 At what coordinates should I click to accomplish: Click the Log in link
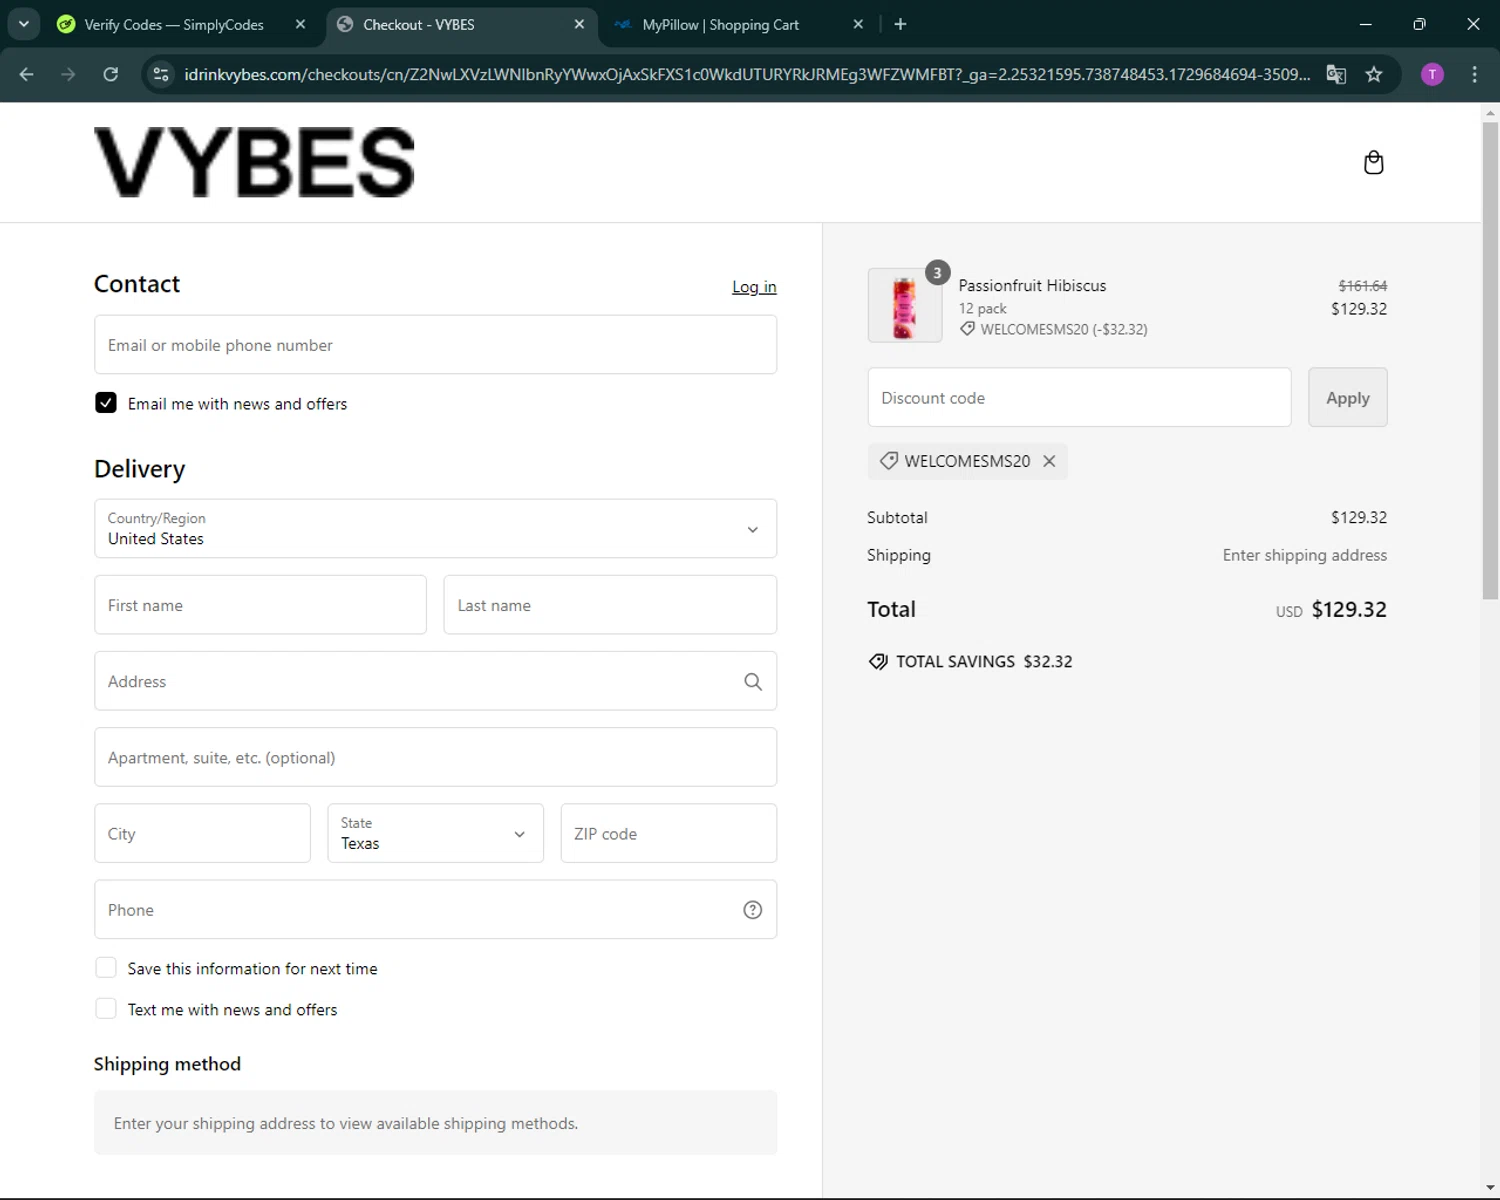click(754, 287)
